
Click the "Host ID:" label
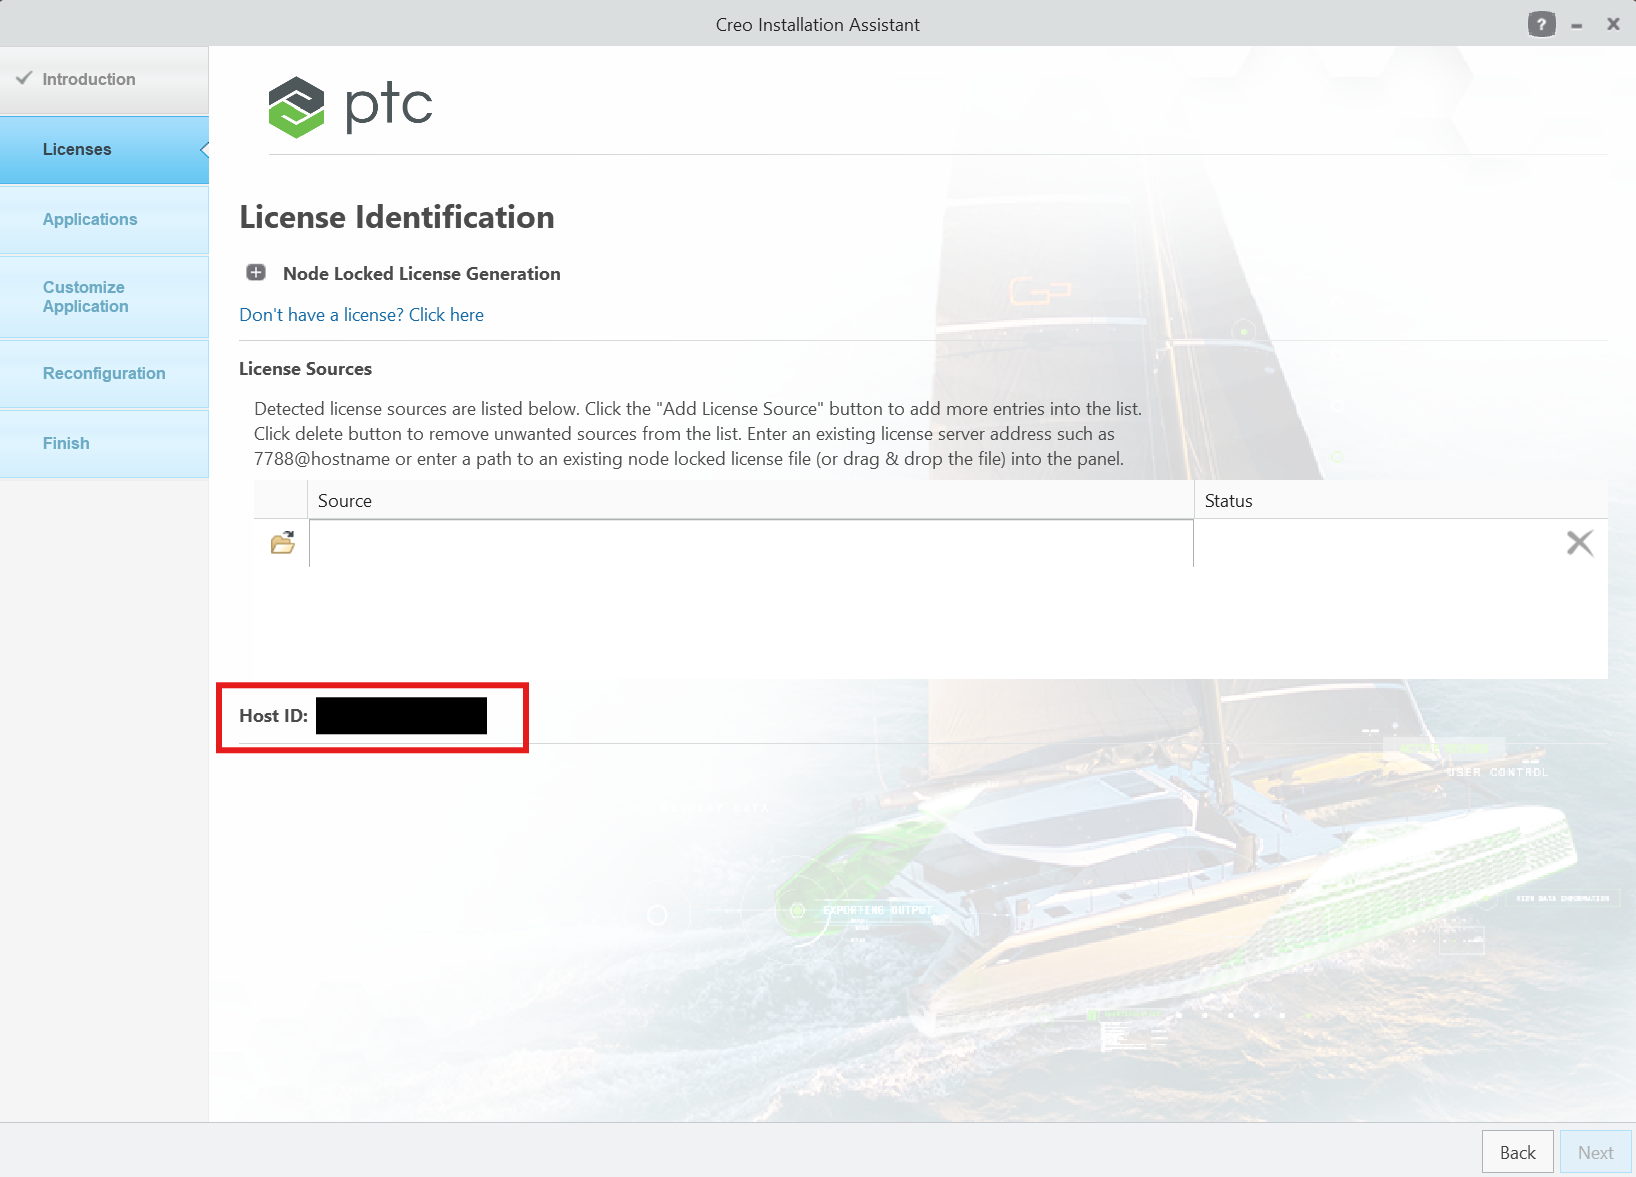pyautogui.click(x=273, y=716)
